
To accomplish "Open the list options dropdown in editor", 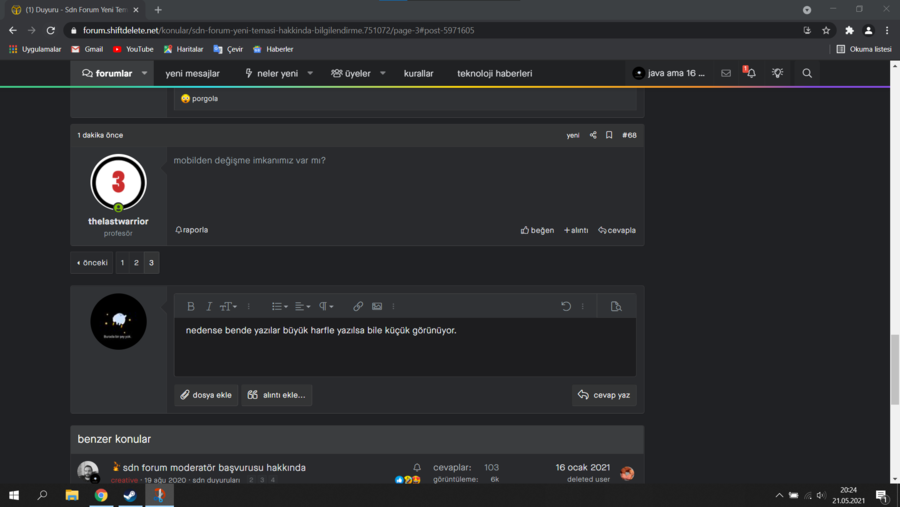I will click(x=280, y=306).
